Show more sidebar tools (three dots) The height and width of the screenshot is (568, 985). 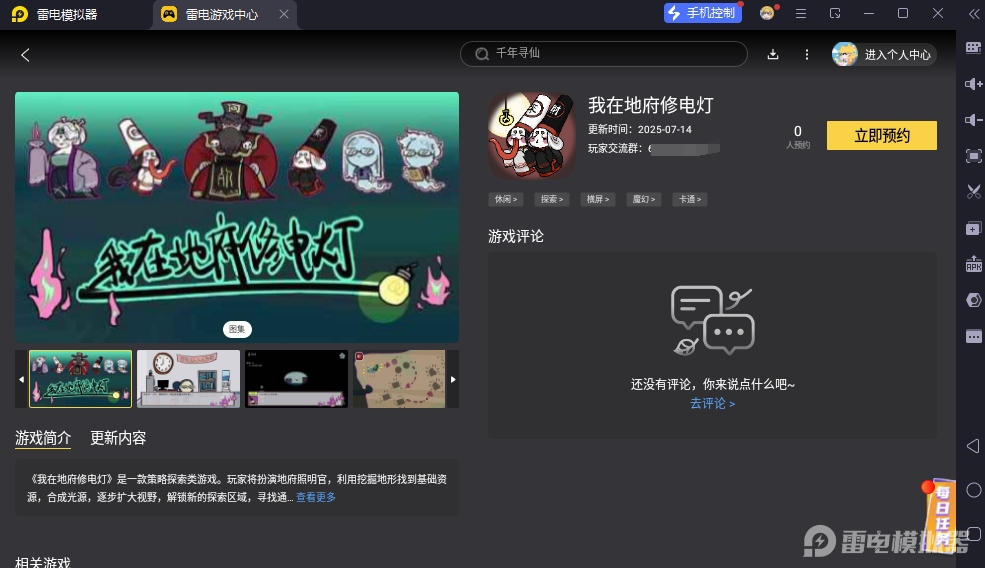(x=973, y=336)
